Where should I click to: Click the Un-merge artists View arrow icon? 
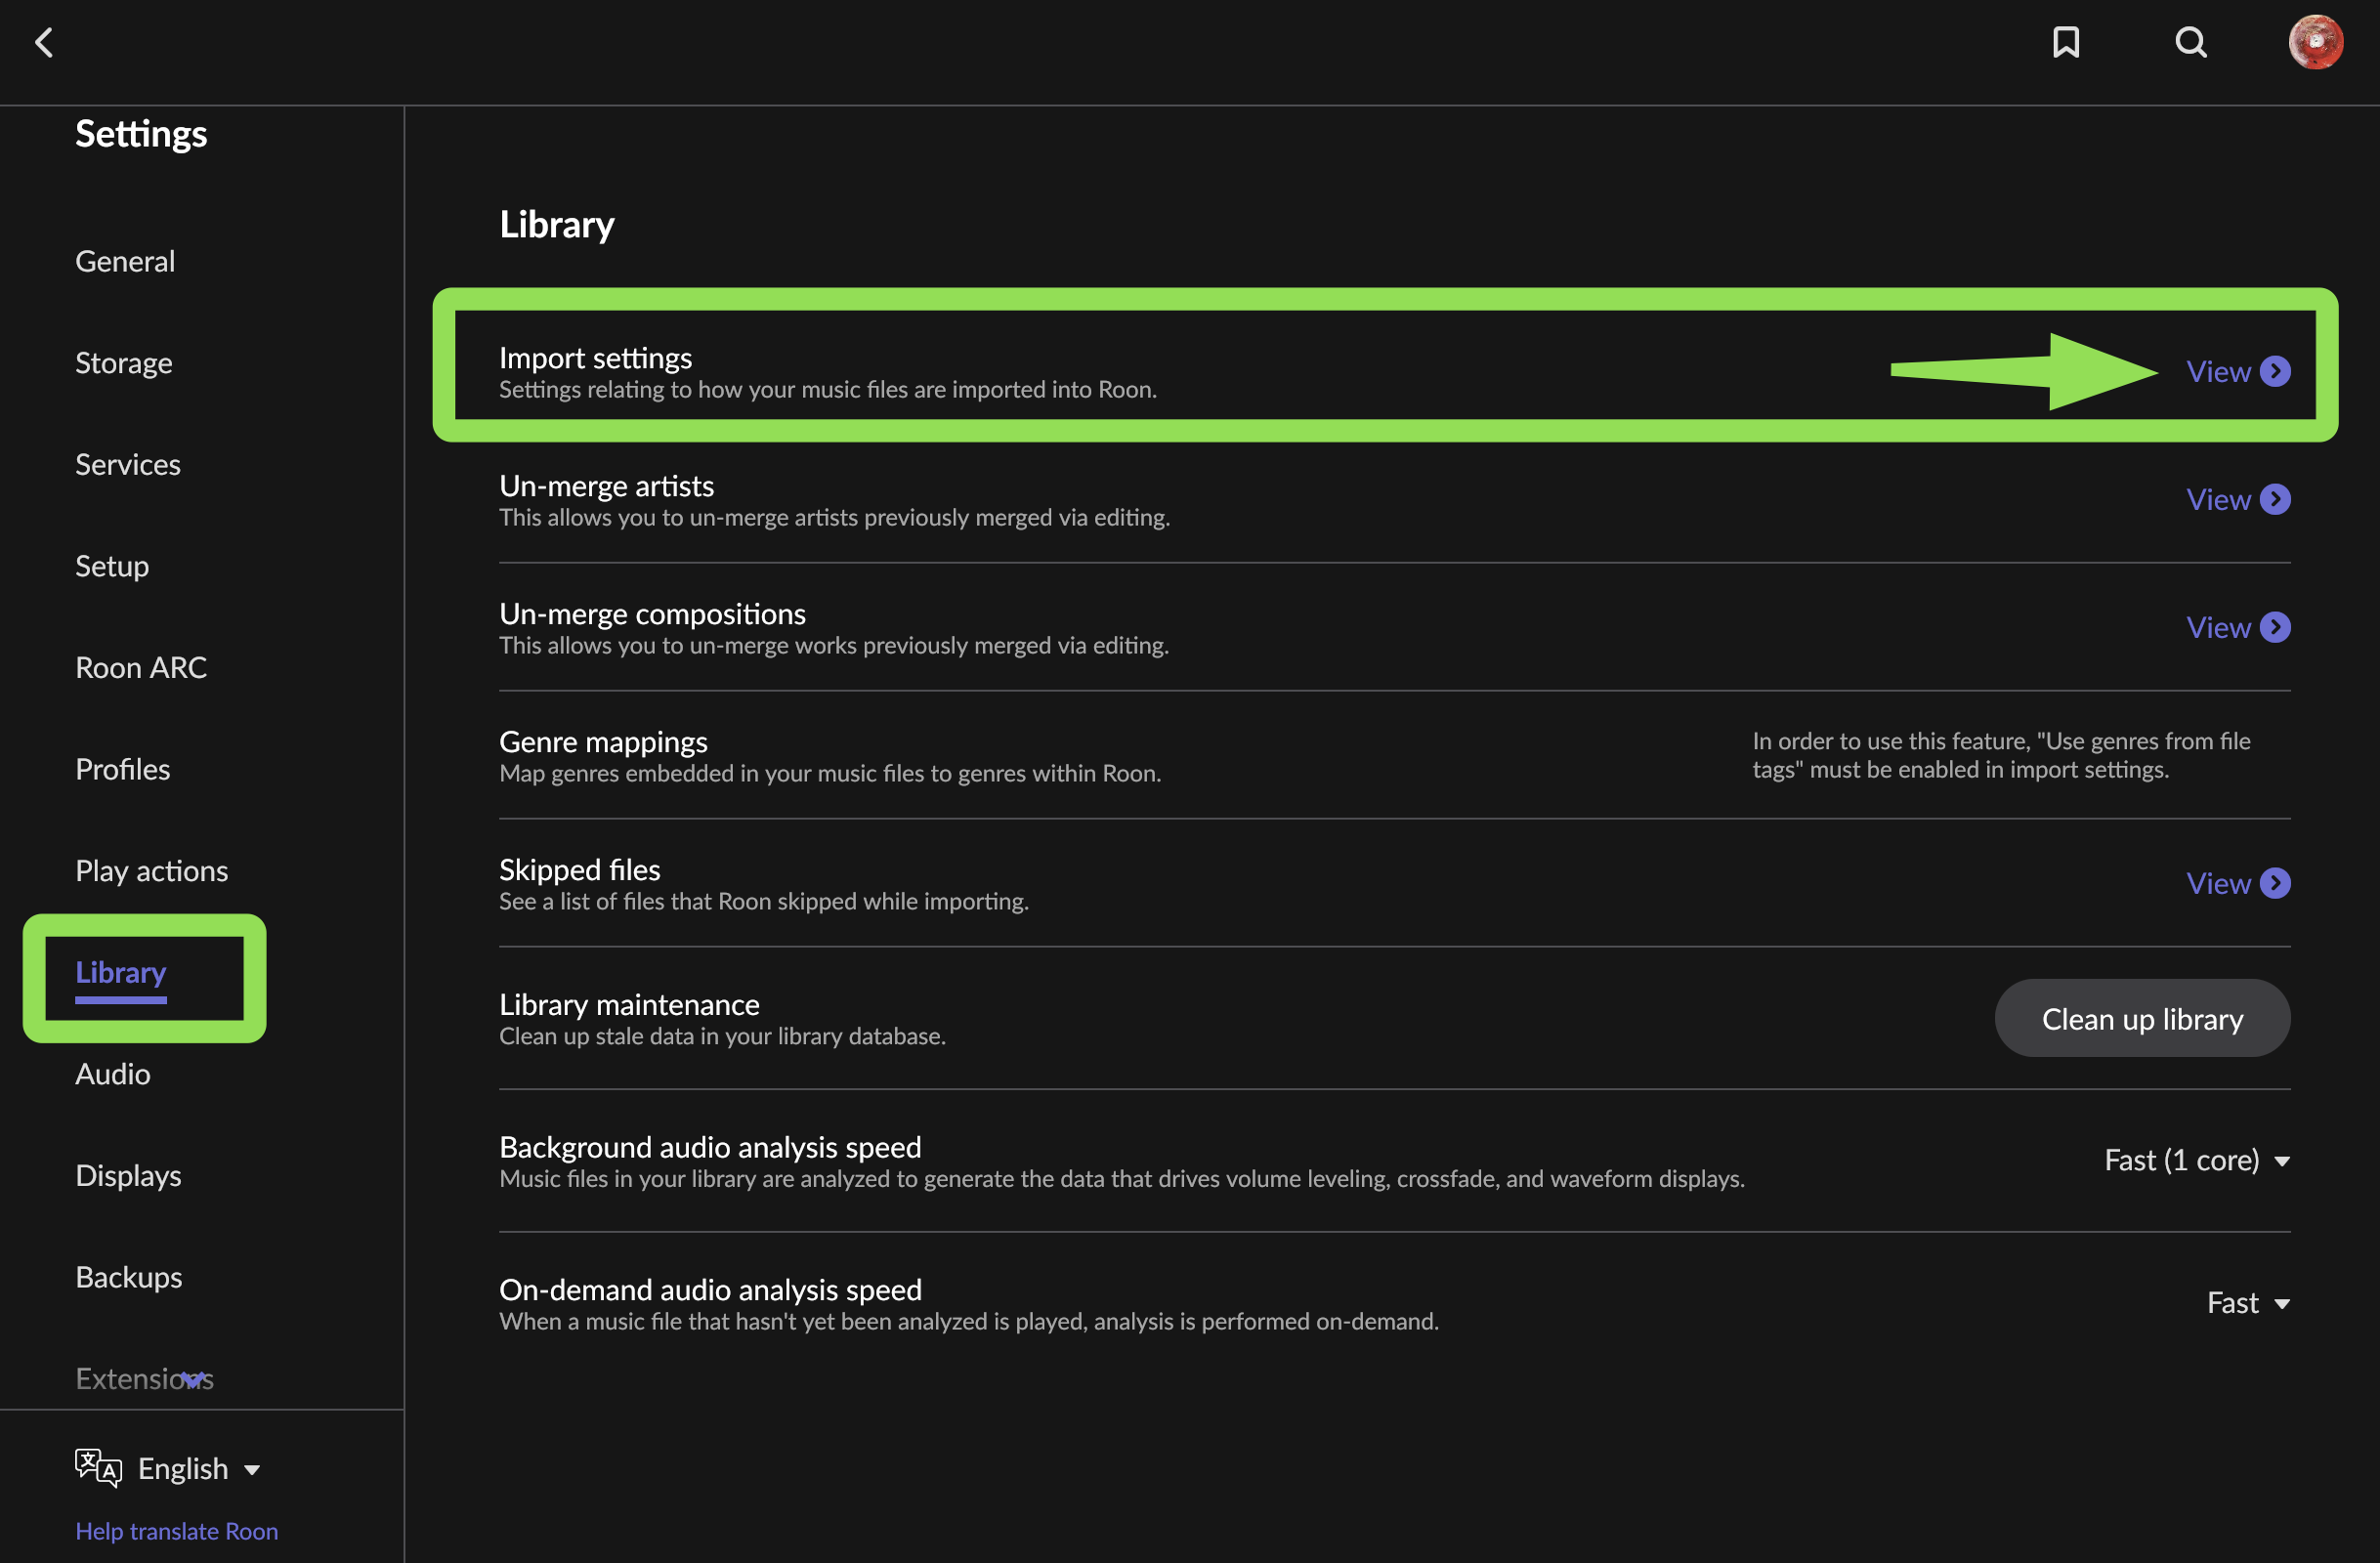point(2276,499)
